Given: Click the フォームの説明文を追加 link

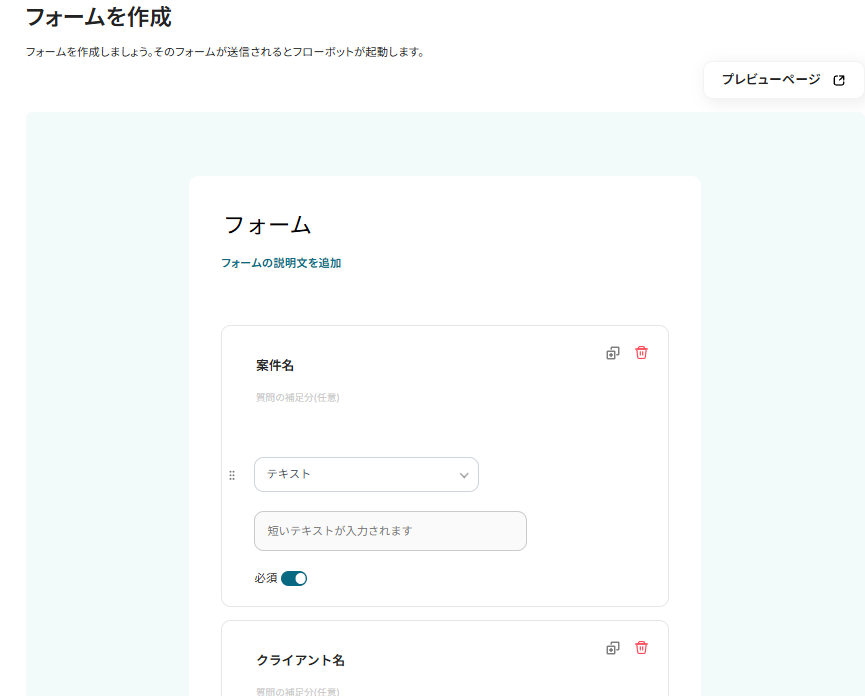Looking at the screenshot, I should (x=281, y=263).
